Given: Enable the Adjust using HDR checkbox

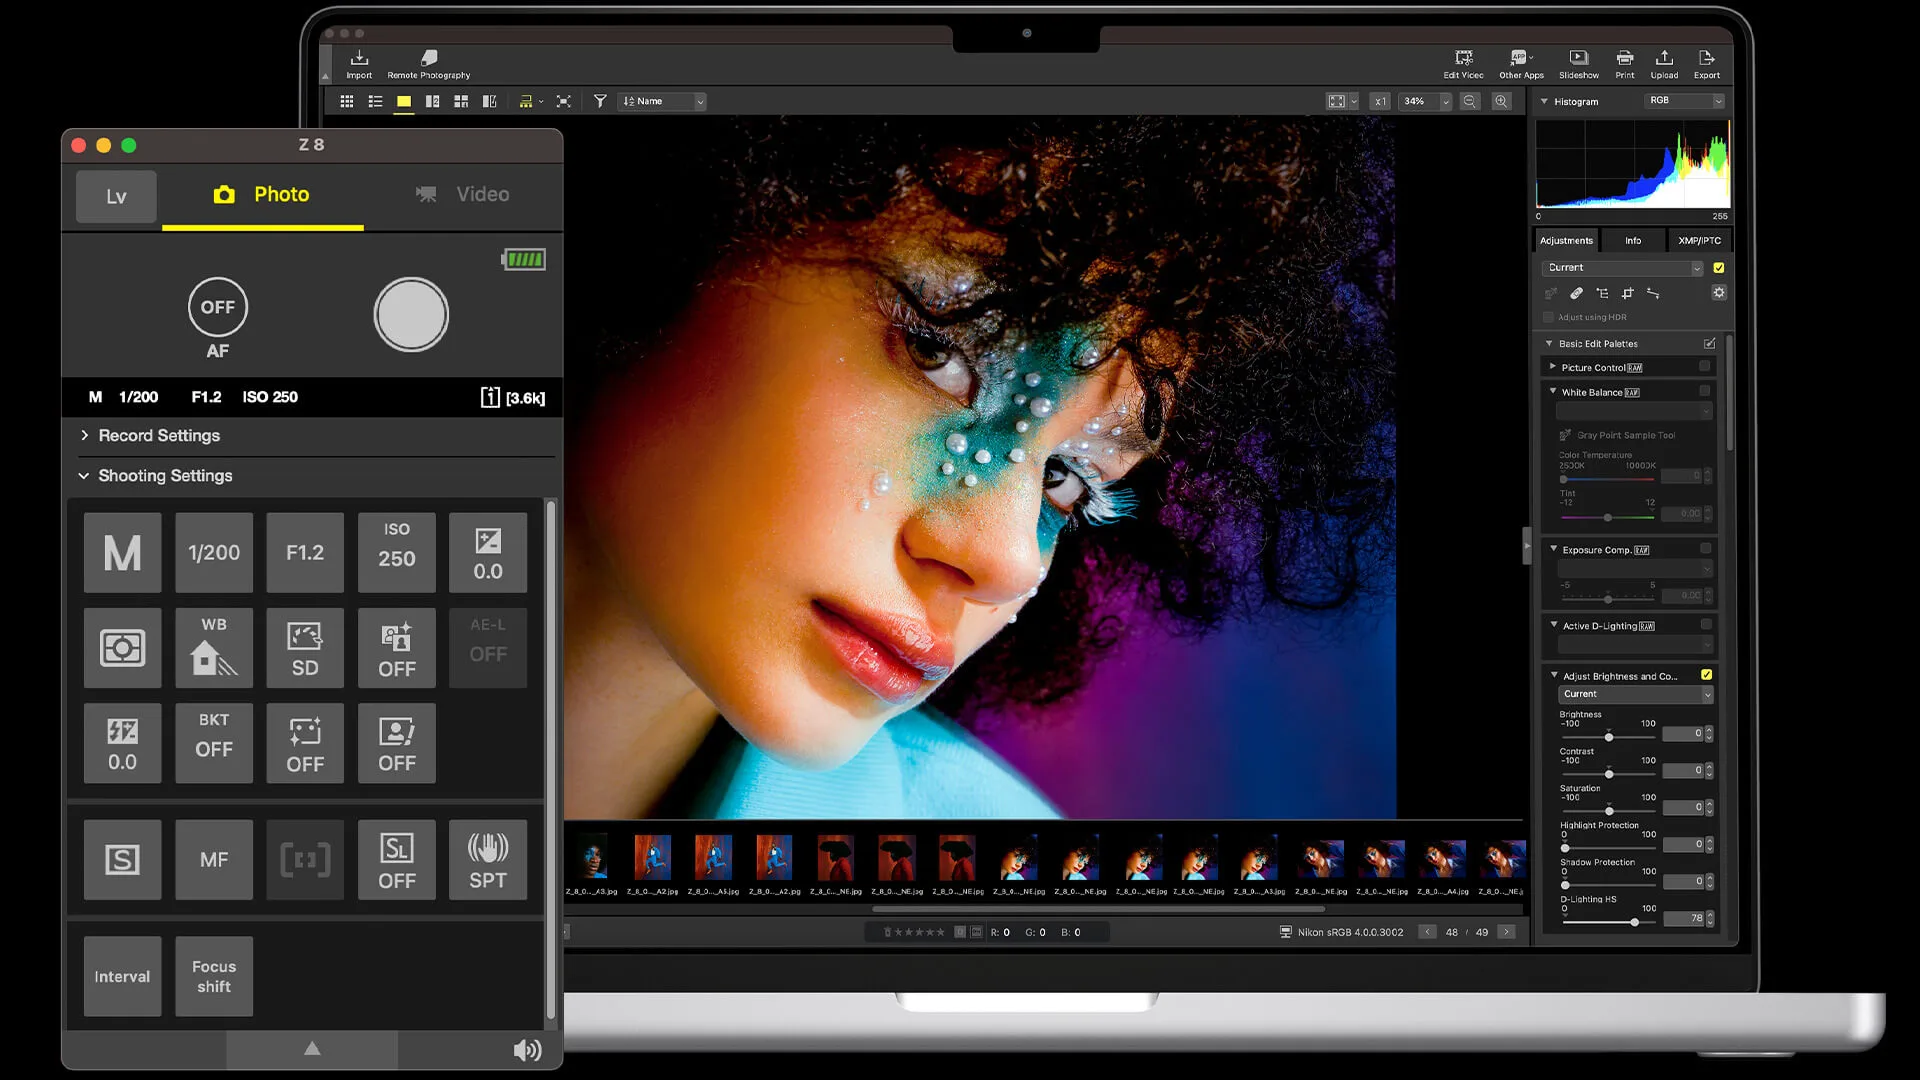Looking at the screenshot, I should click(x=1548, y=317).
